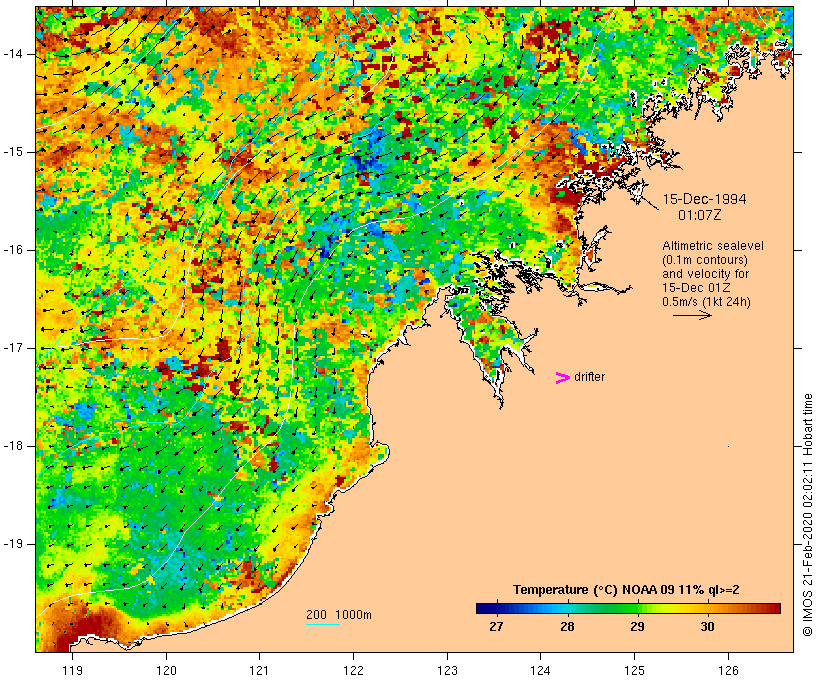Click the 28 tick label on the colorbar
Screen dimensions: 820x680
[567, 626]
